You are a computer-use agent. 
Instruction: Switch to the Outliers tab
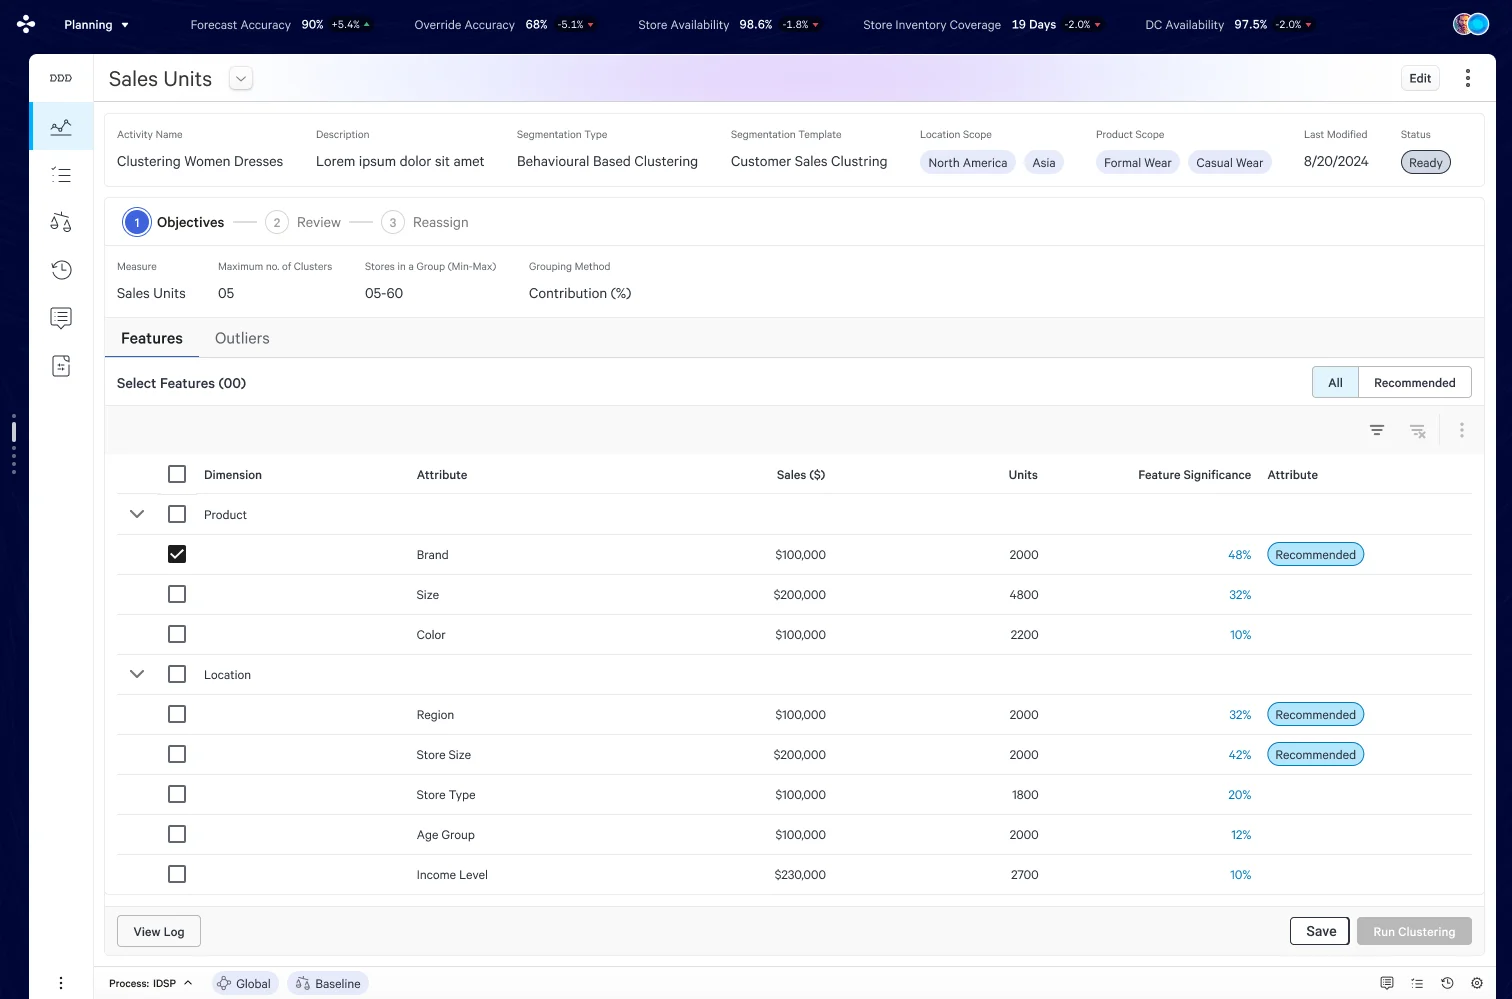point(242,338)
